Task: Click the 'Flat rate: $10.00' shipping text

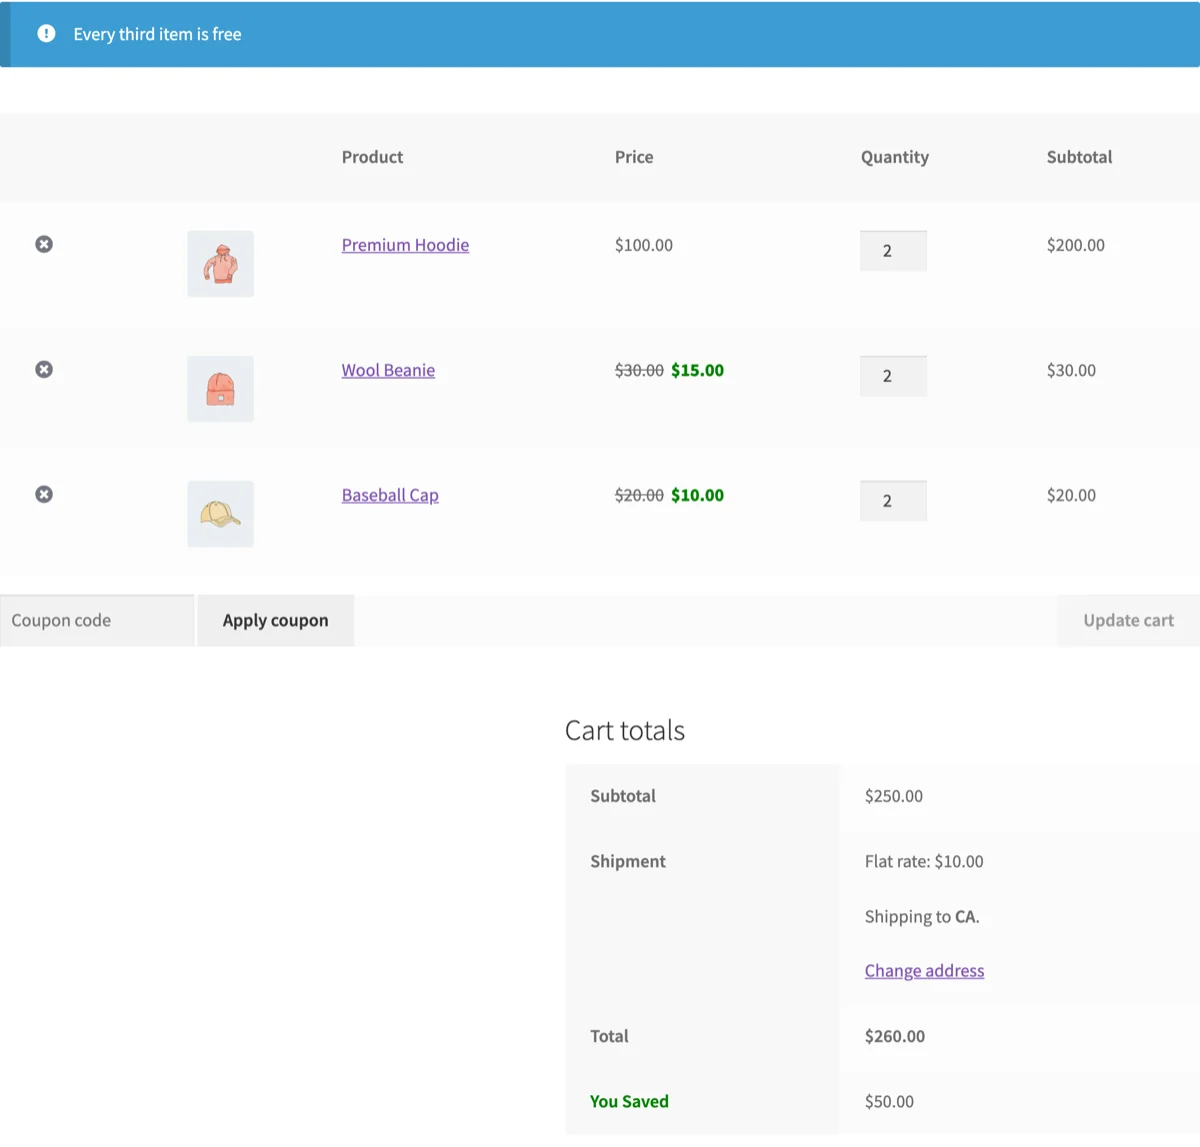Action: coord(924,861)
